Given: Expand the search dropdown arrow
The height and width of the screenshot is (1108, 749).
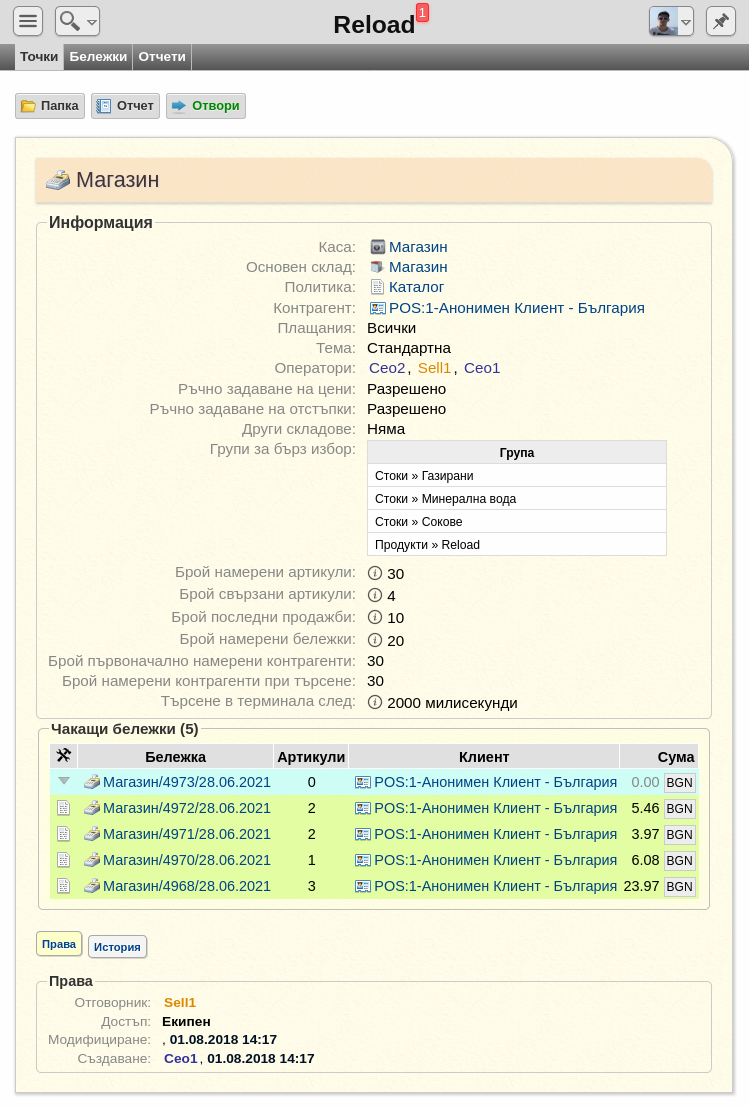Looking at the screenshot, I should pos(92,22).
